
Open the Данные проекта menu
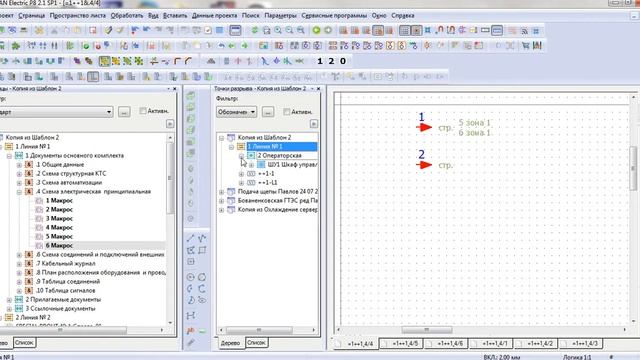point(214,16)
